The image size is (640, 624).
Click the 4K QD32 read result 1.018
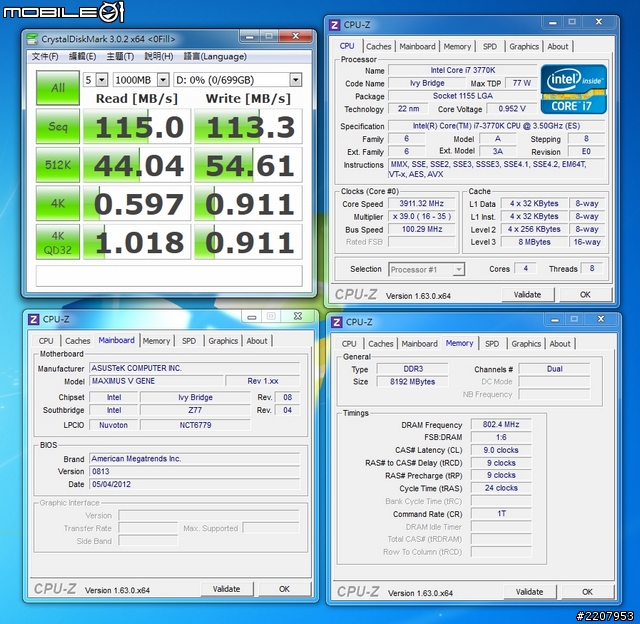tap(137, 242)
